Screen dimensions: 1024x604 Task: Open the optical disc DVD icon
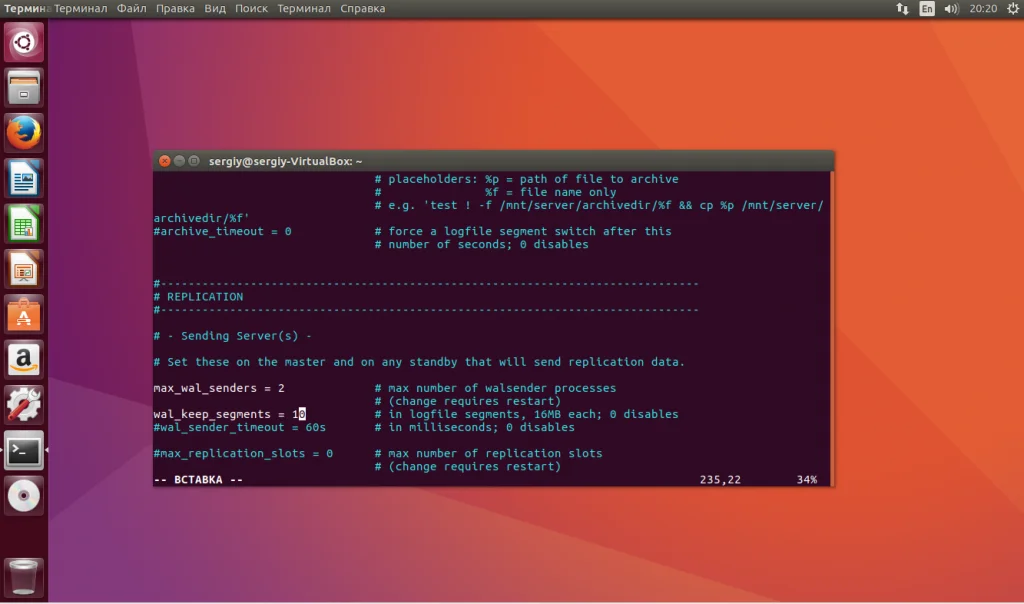click(24, 496)
